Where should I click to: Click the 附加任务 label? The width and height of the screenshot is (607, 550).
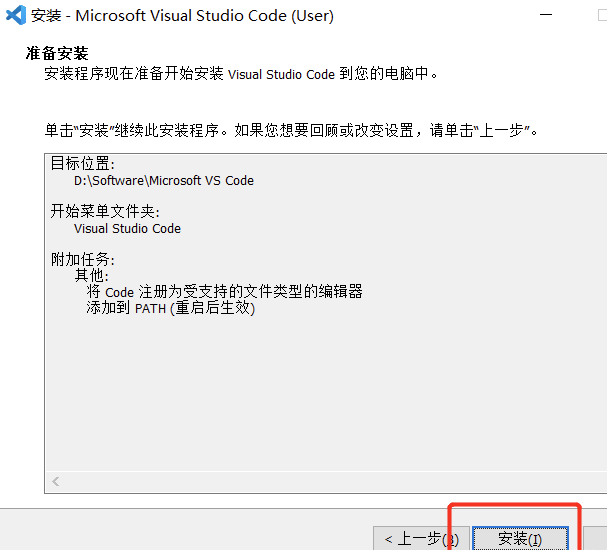click(x=82, y=259)
